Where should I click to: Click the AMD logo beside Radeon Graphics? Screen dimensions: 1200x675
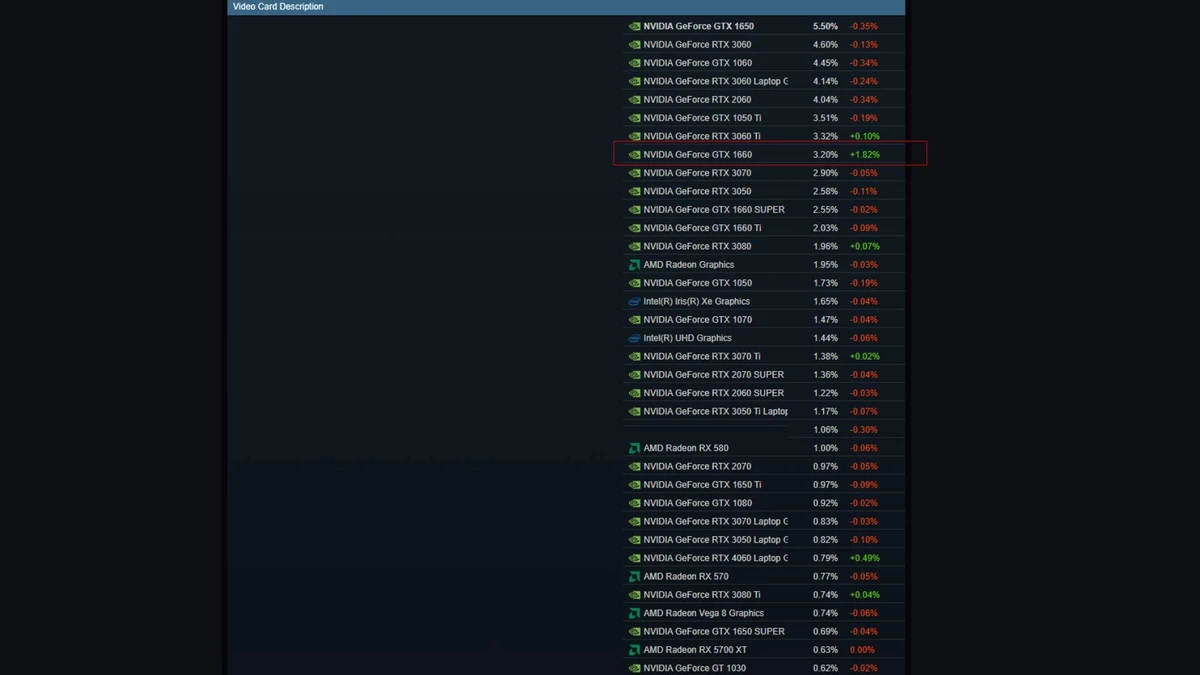pyautogui.click(x=634, y=265)
